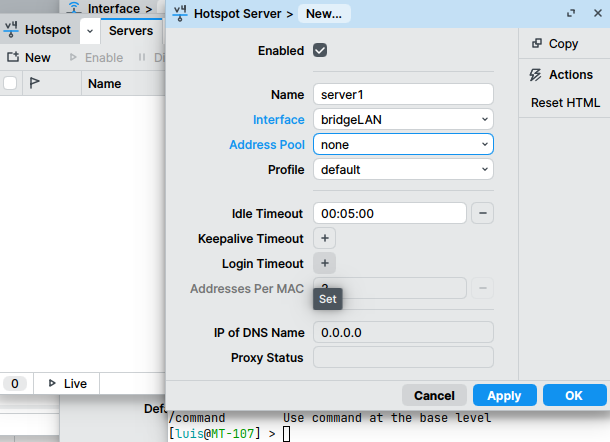The image size is (610, 442).
Task: Click the Hotspot window logo icon
Action: click(12, 31)
